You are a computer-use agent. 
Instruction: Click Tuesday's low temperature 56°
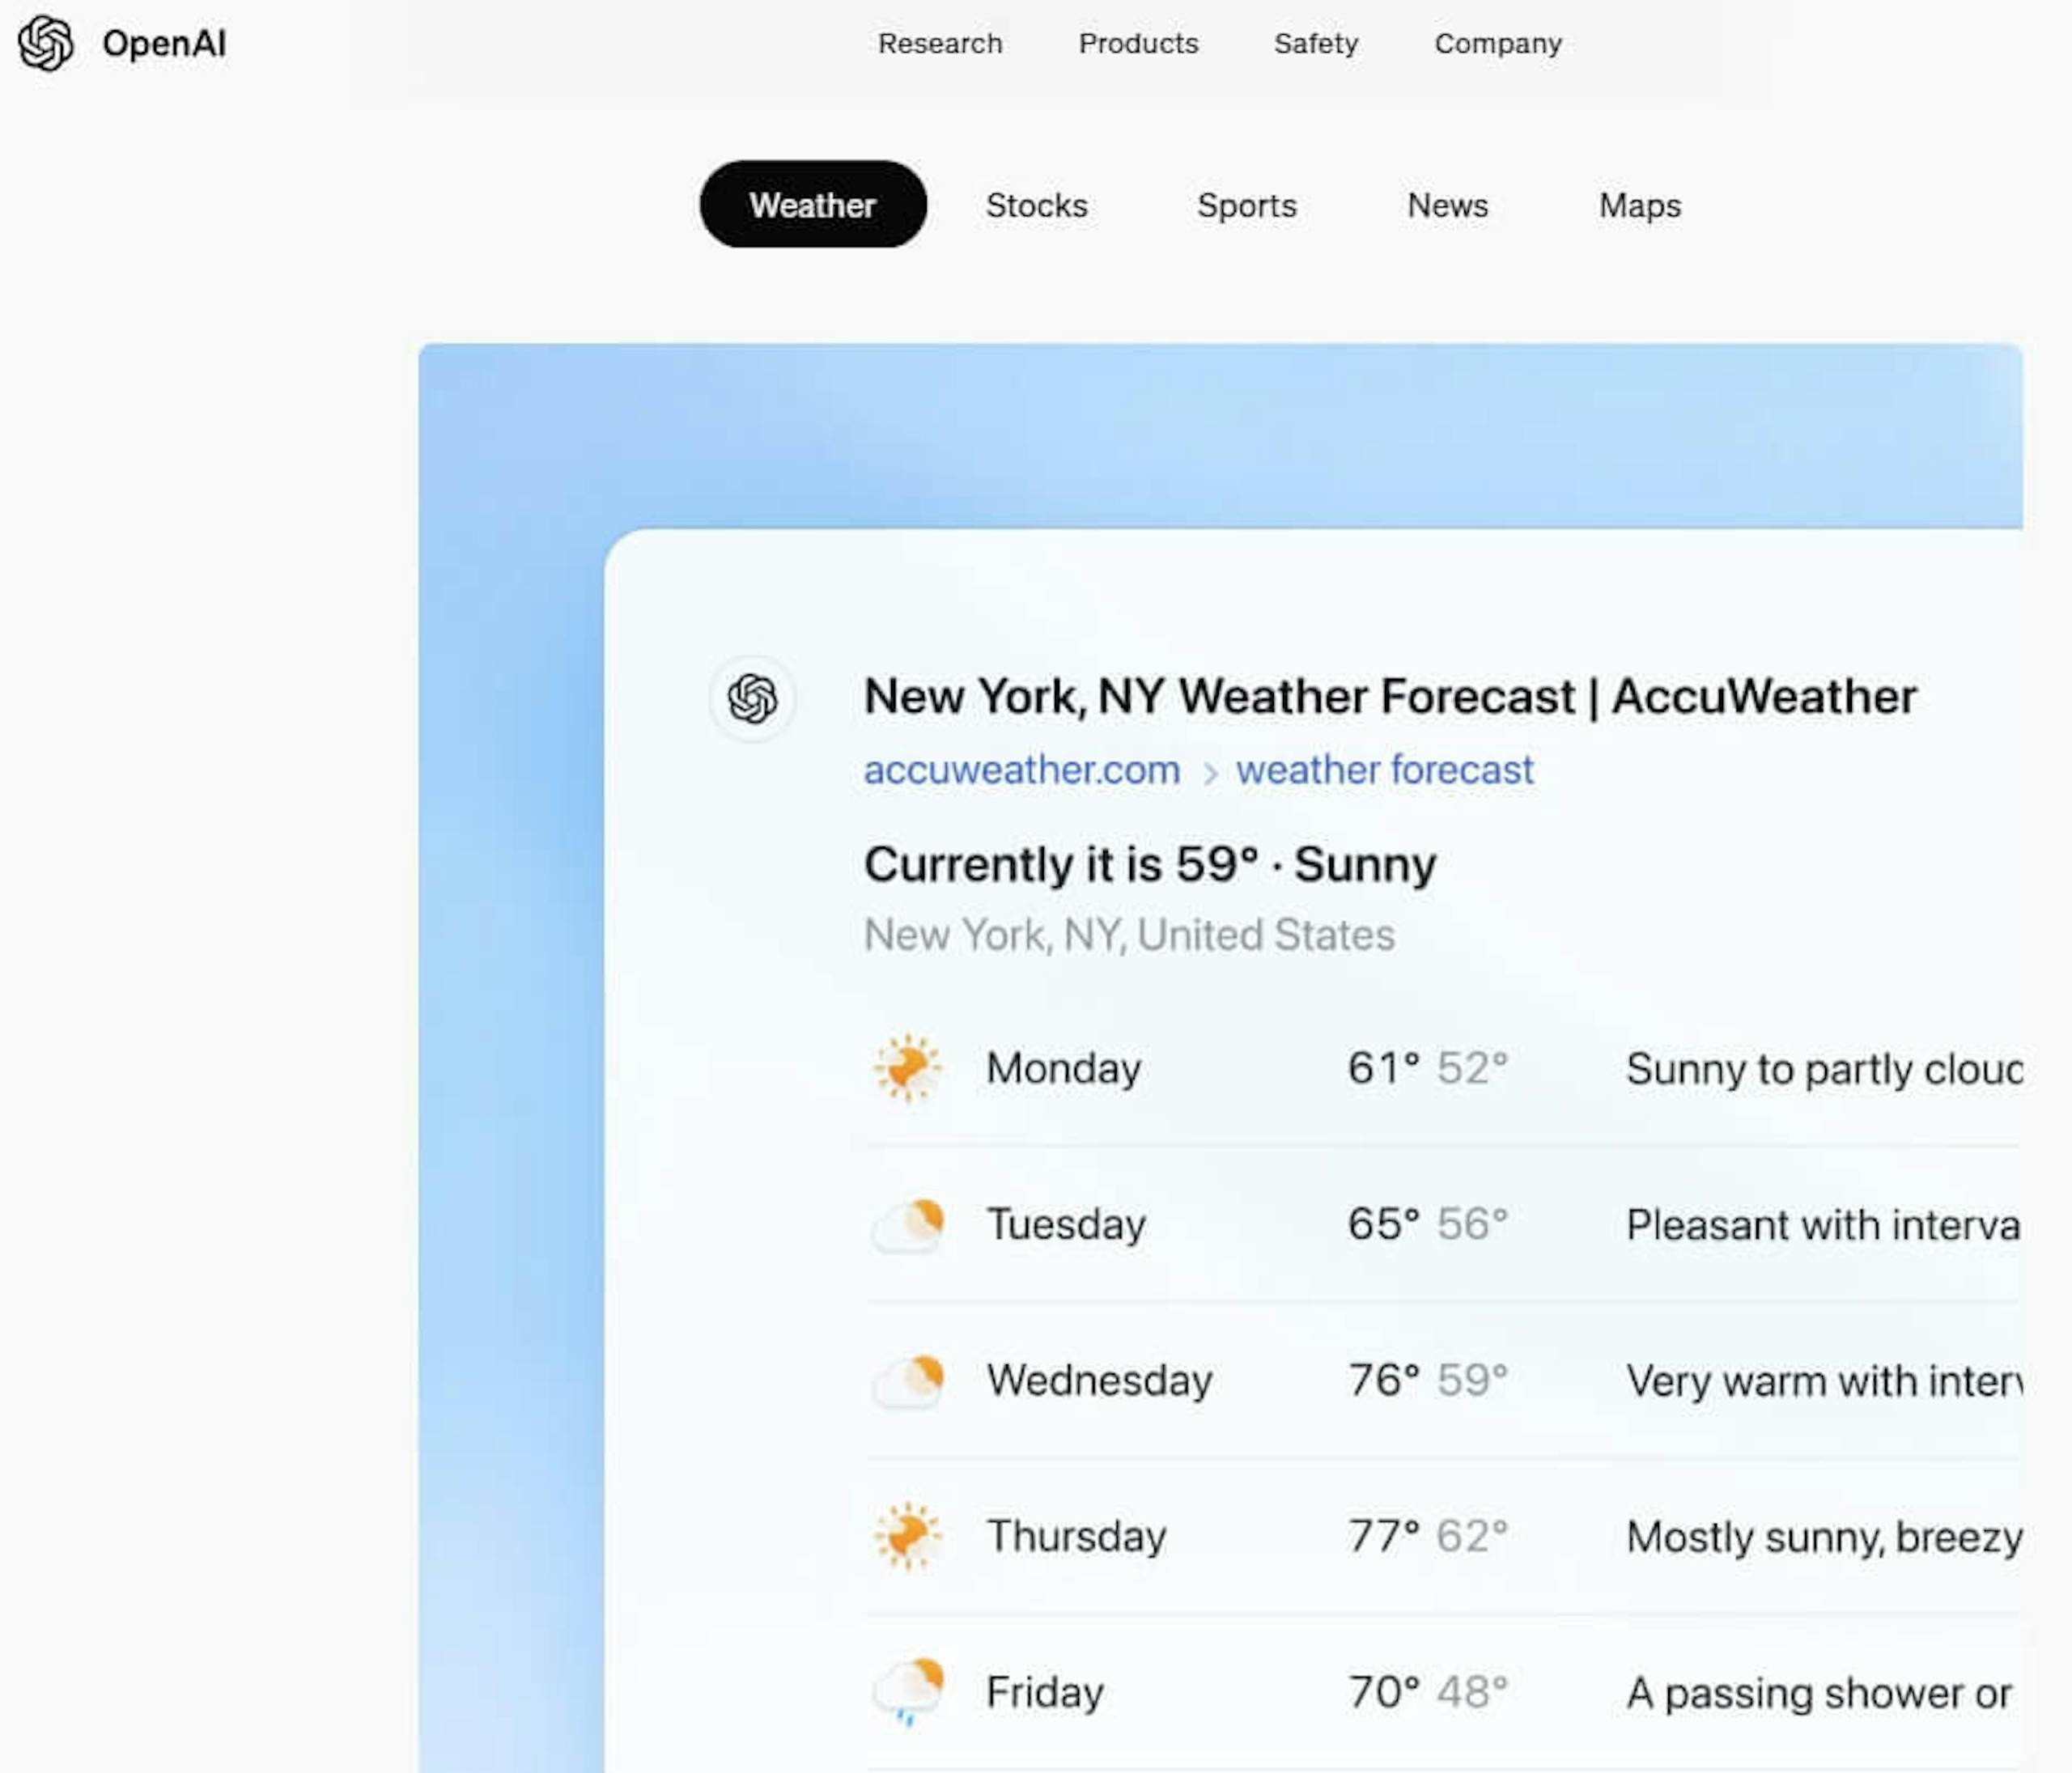[1472, 1224]
